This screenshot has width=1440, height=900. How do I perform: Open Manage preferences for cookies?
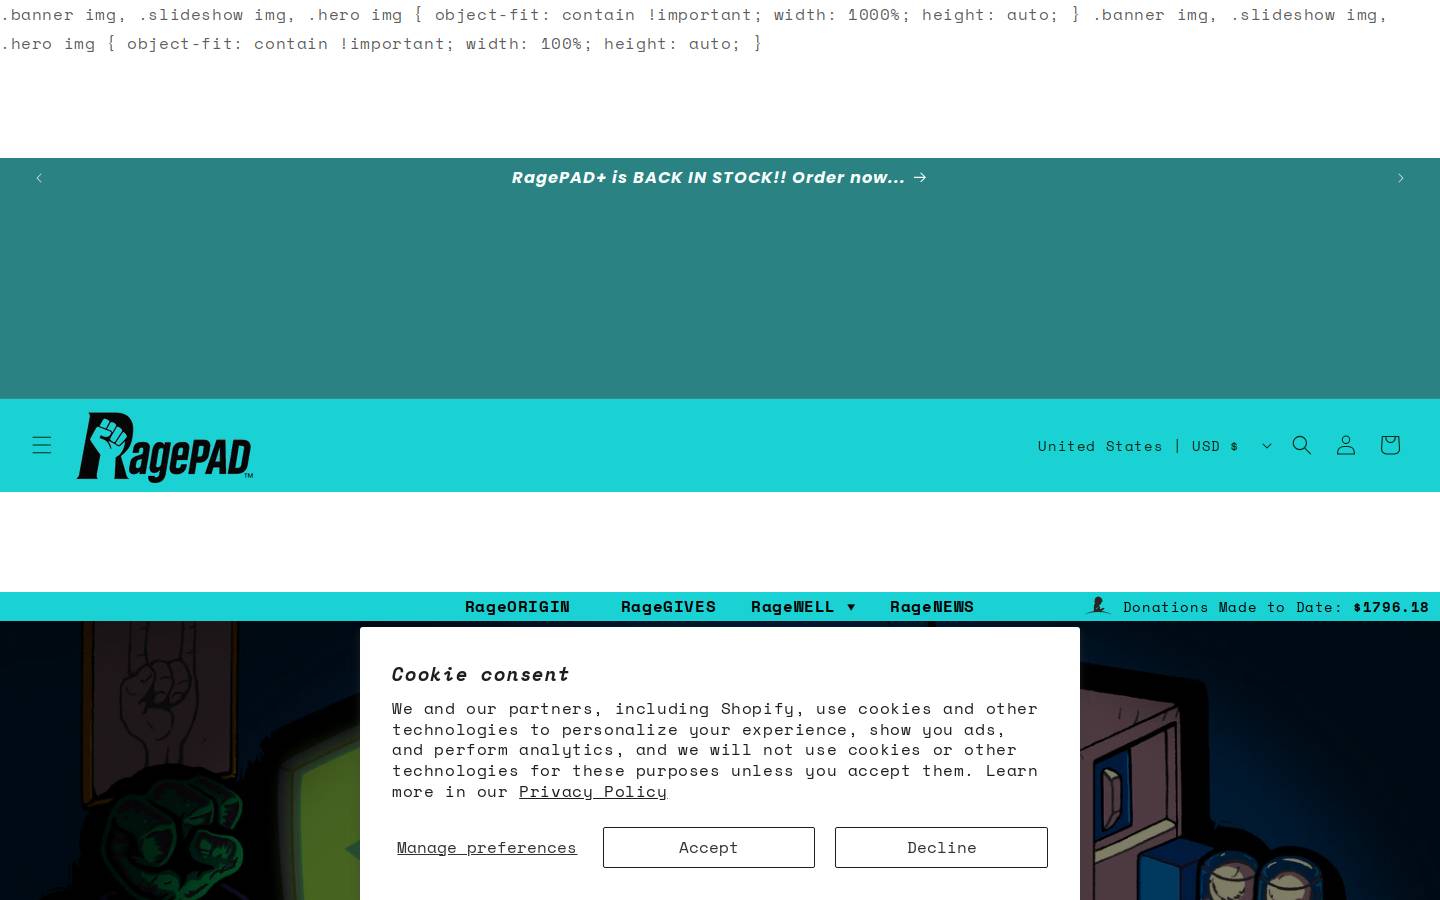486,847
